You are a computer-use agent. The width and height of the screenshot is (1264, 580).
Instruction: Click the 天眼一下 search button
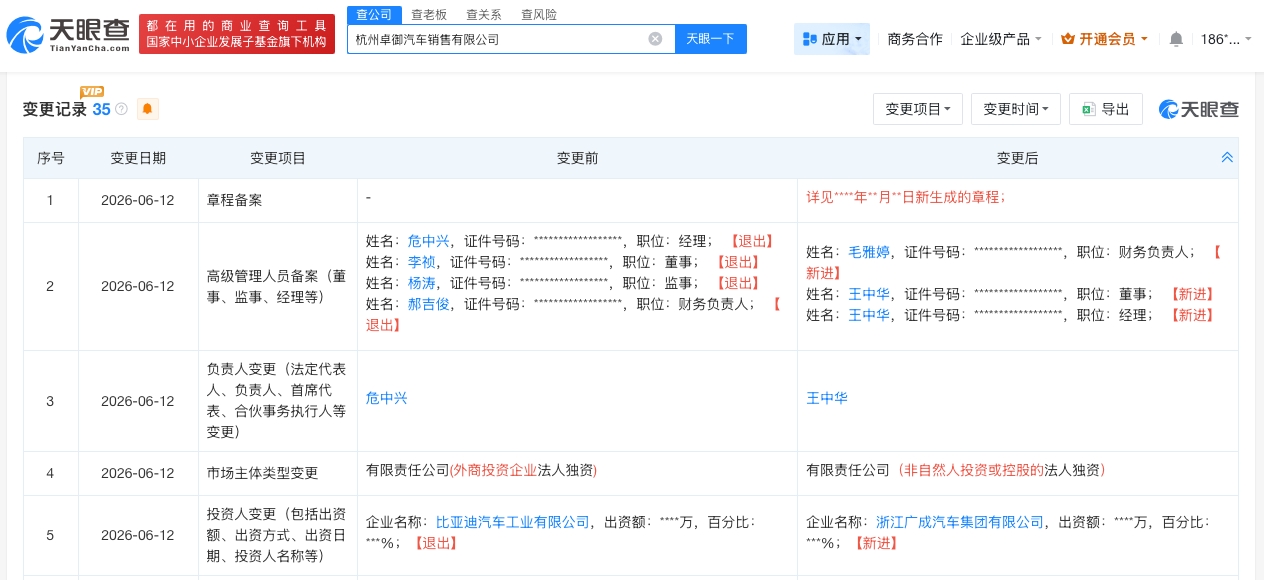[x=711, y=39]
